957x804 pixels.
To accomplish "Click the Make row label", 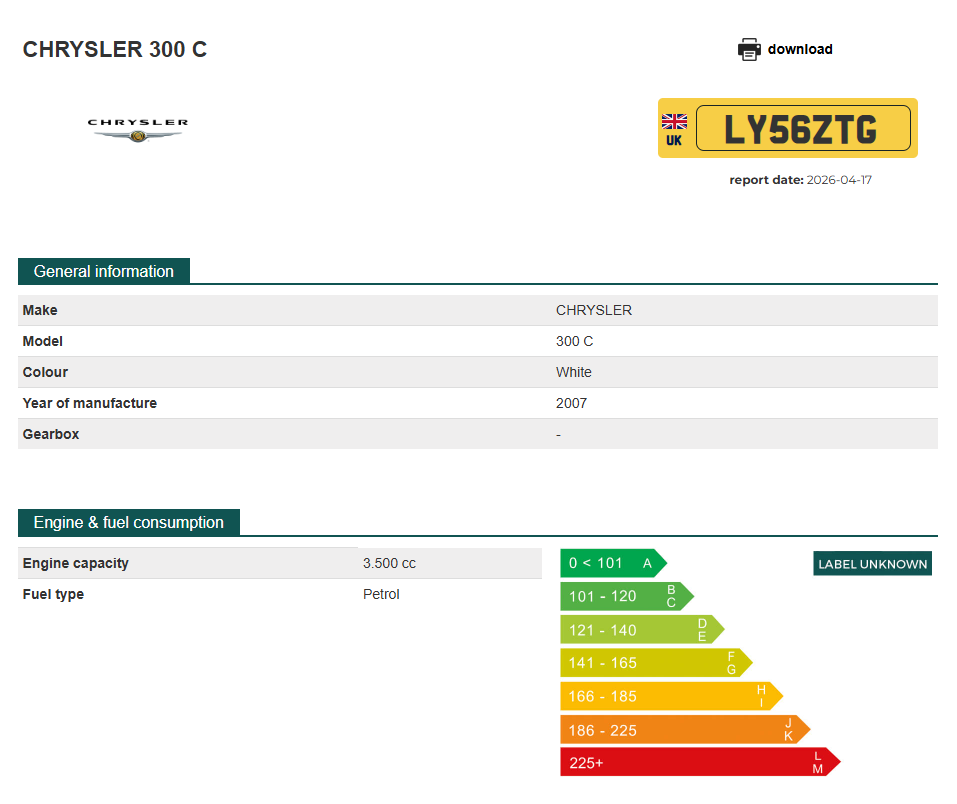I will [x=40, y=310].
